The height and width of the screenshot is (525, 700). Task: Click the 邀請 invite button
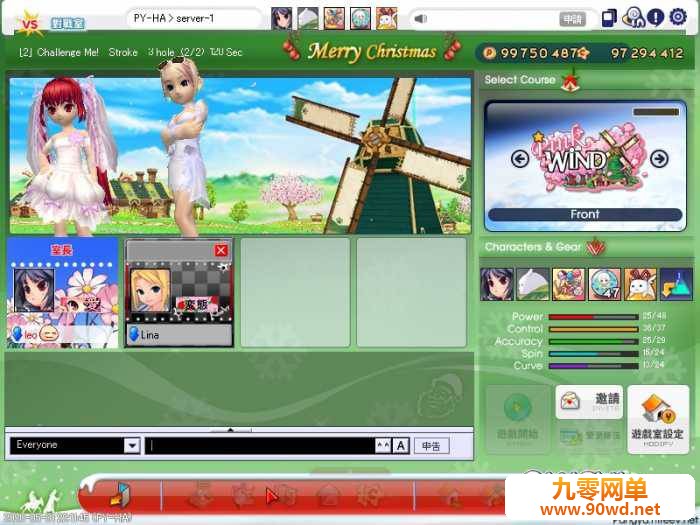coord(589,401)
